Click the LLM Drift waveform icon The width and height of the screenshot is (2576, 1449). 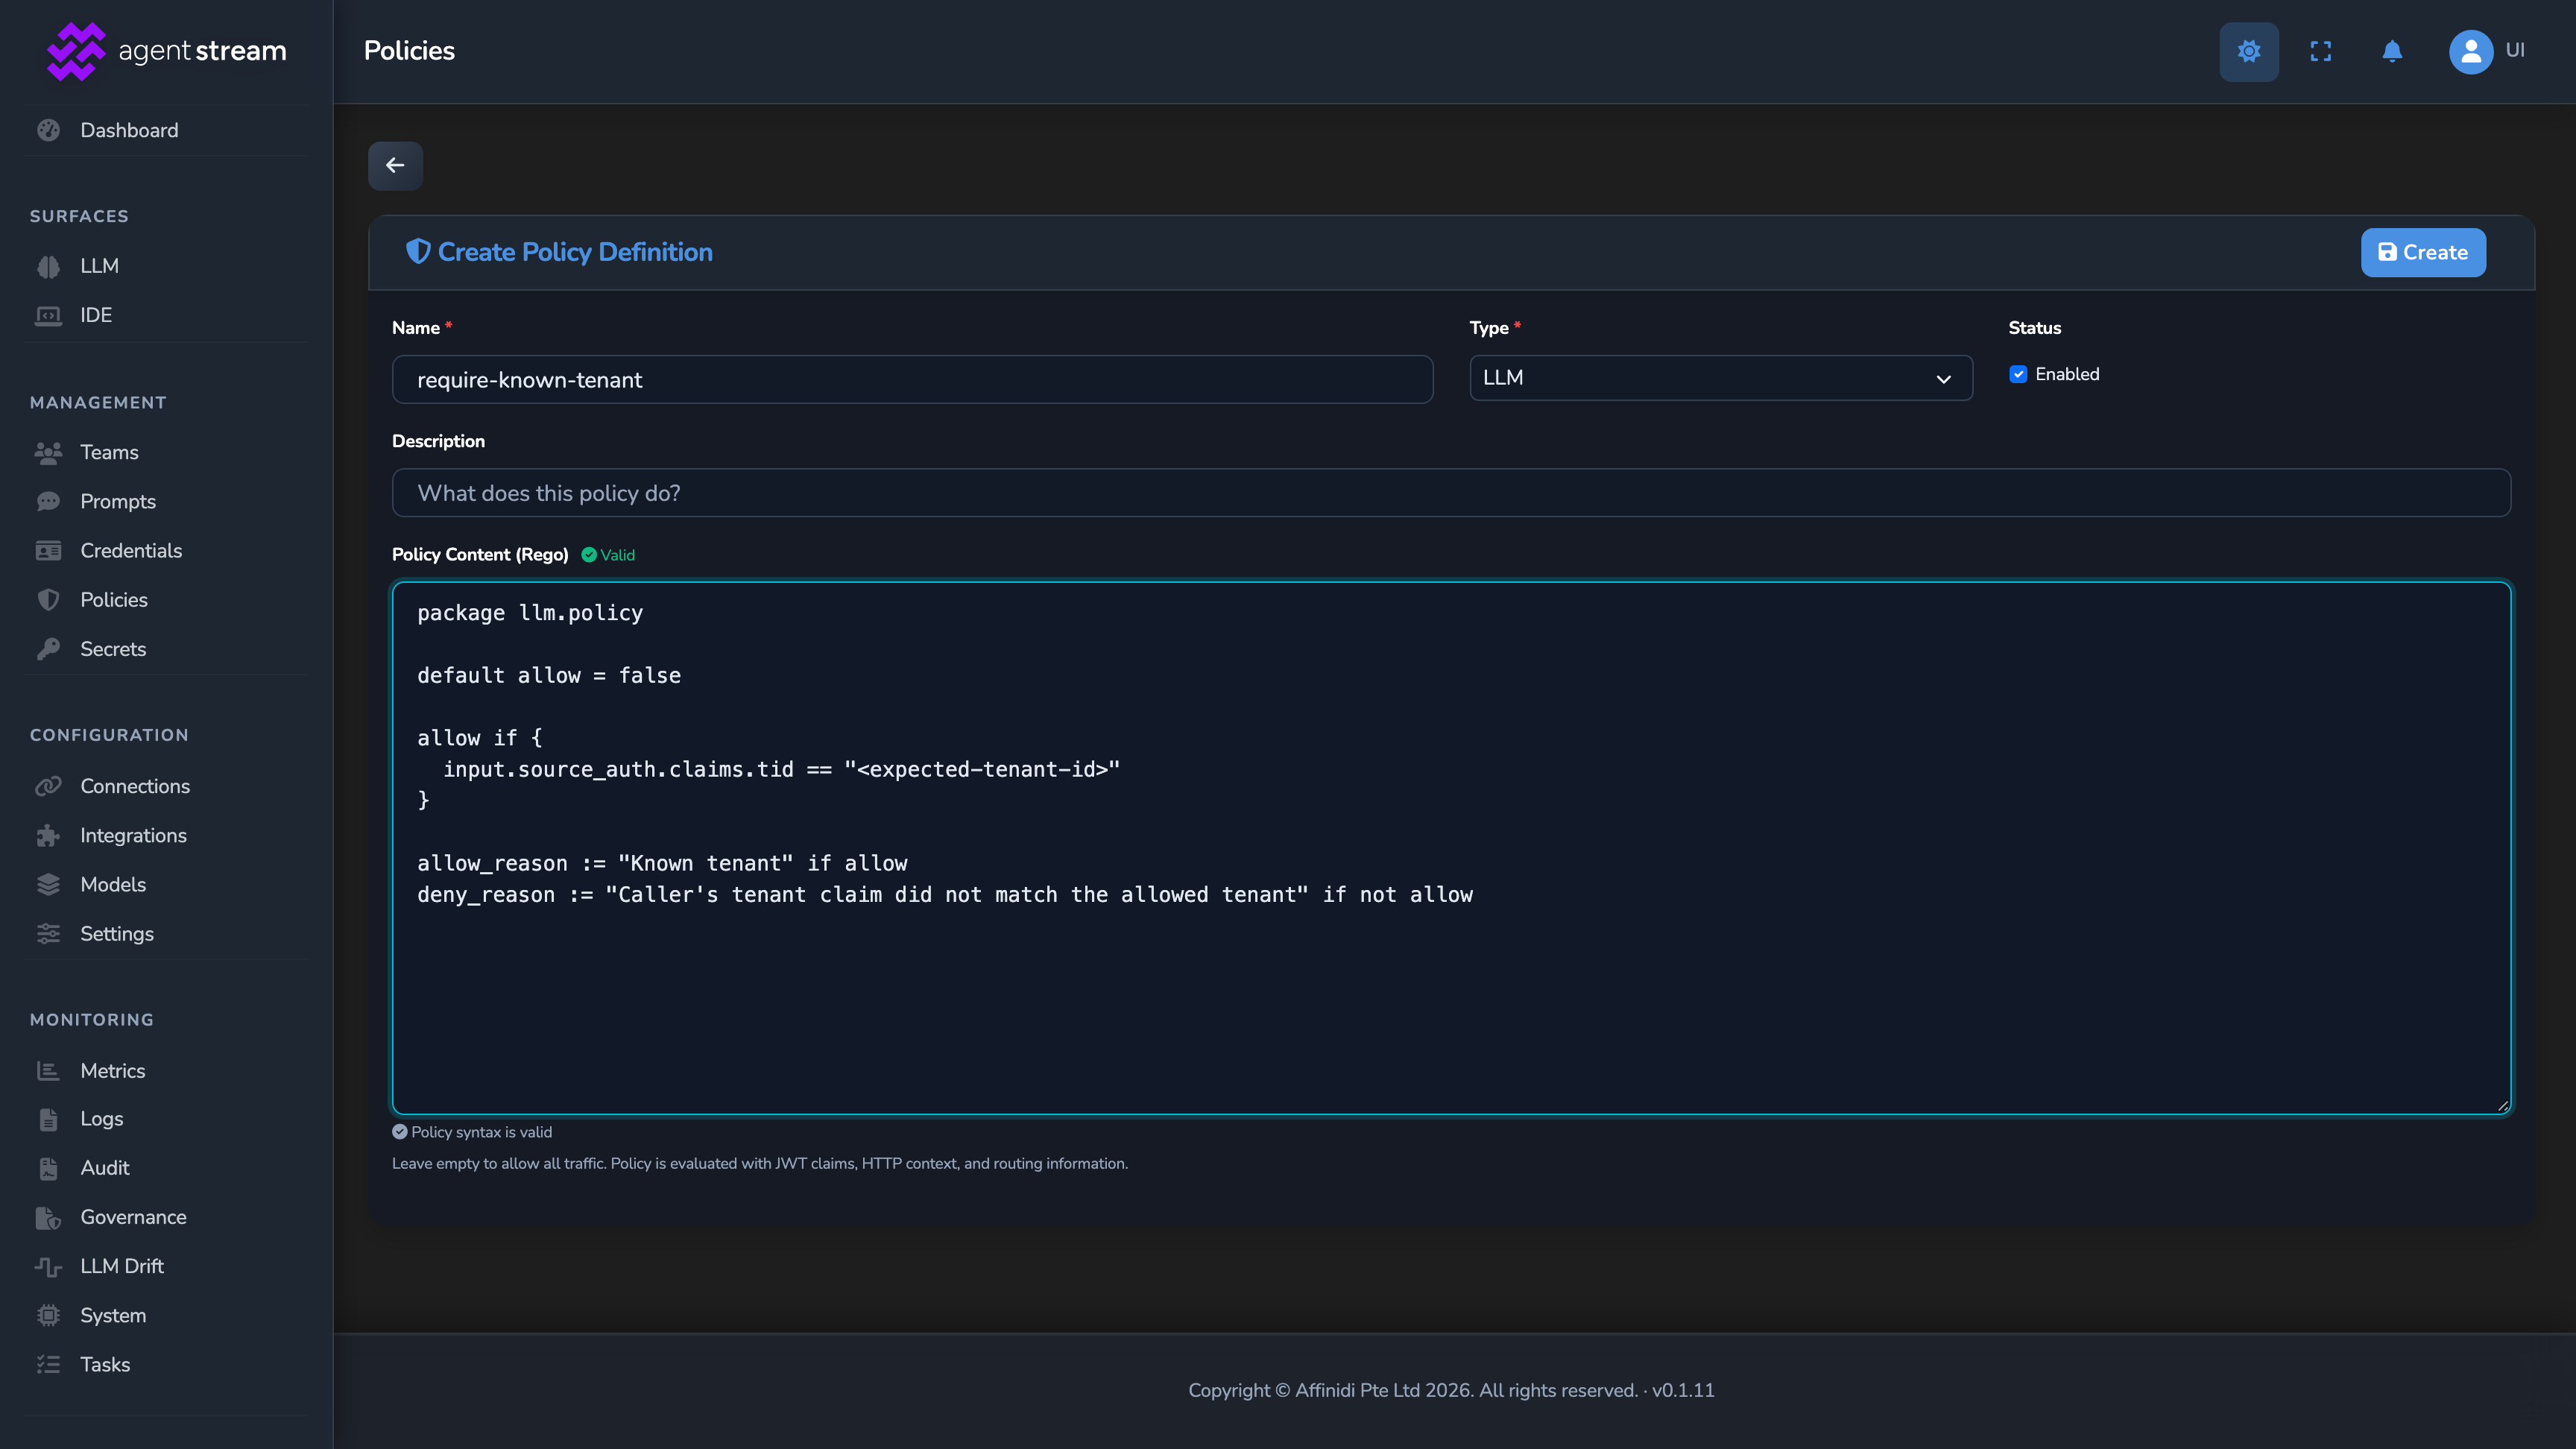48,1266
